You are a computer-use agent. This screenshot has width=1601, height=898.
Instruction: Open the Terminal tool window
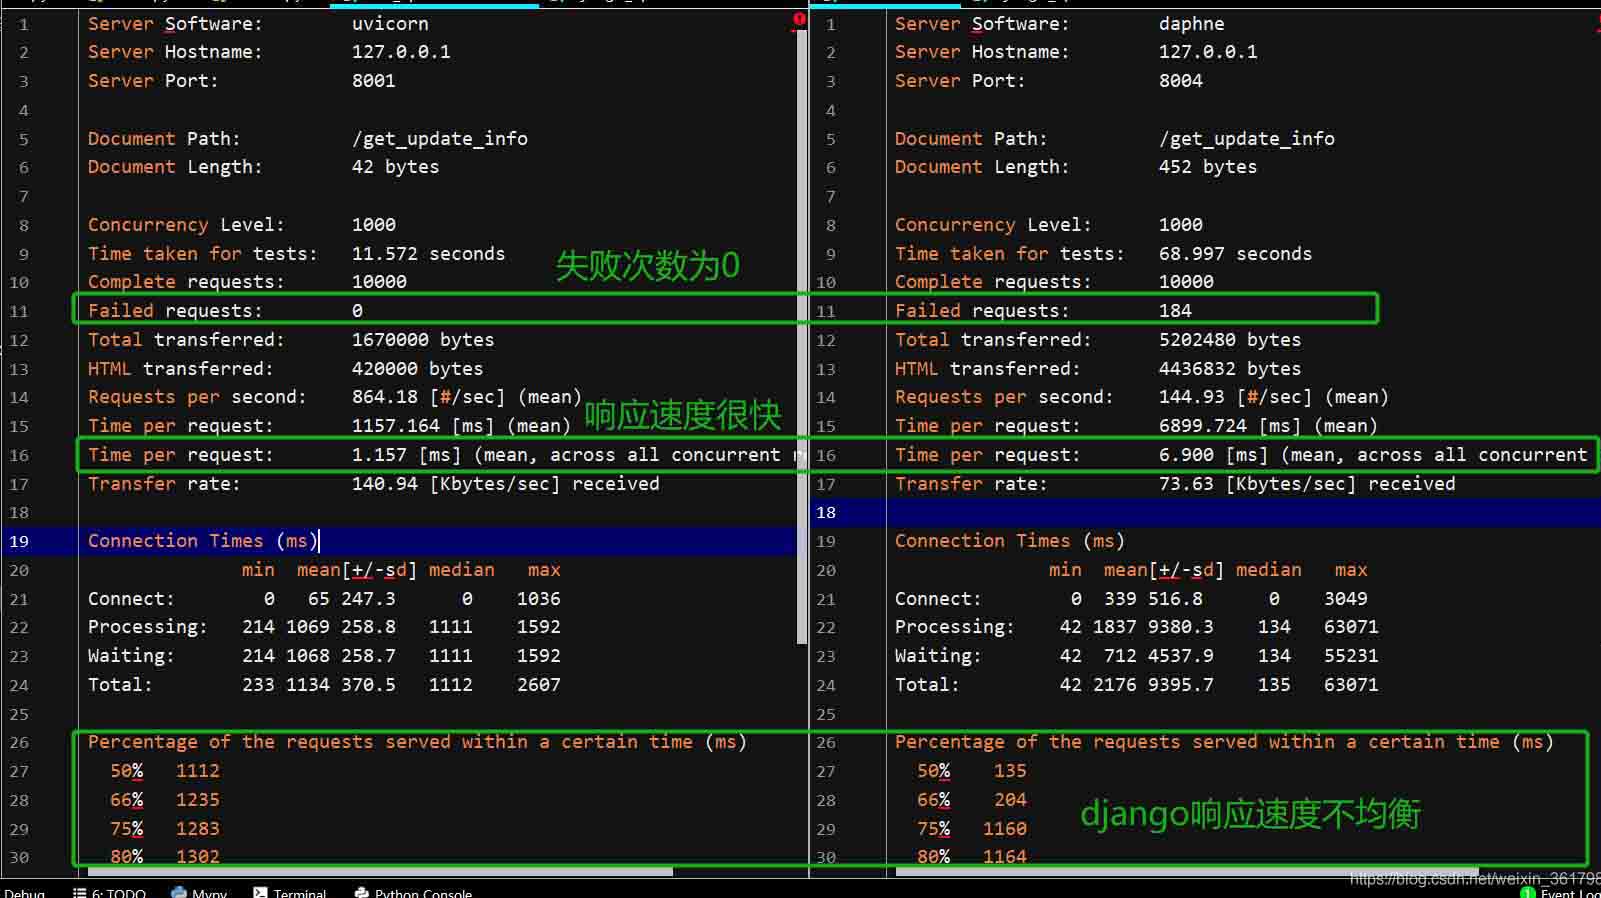291,892
